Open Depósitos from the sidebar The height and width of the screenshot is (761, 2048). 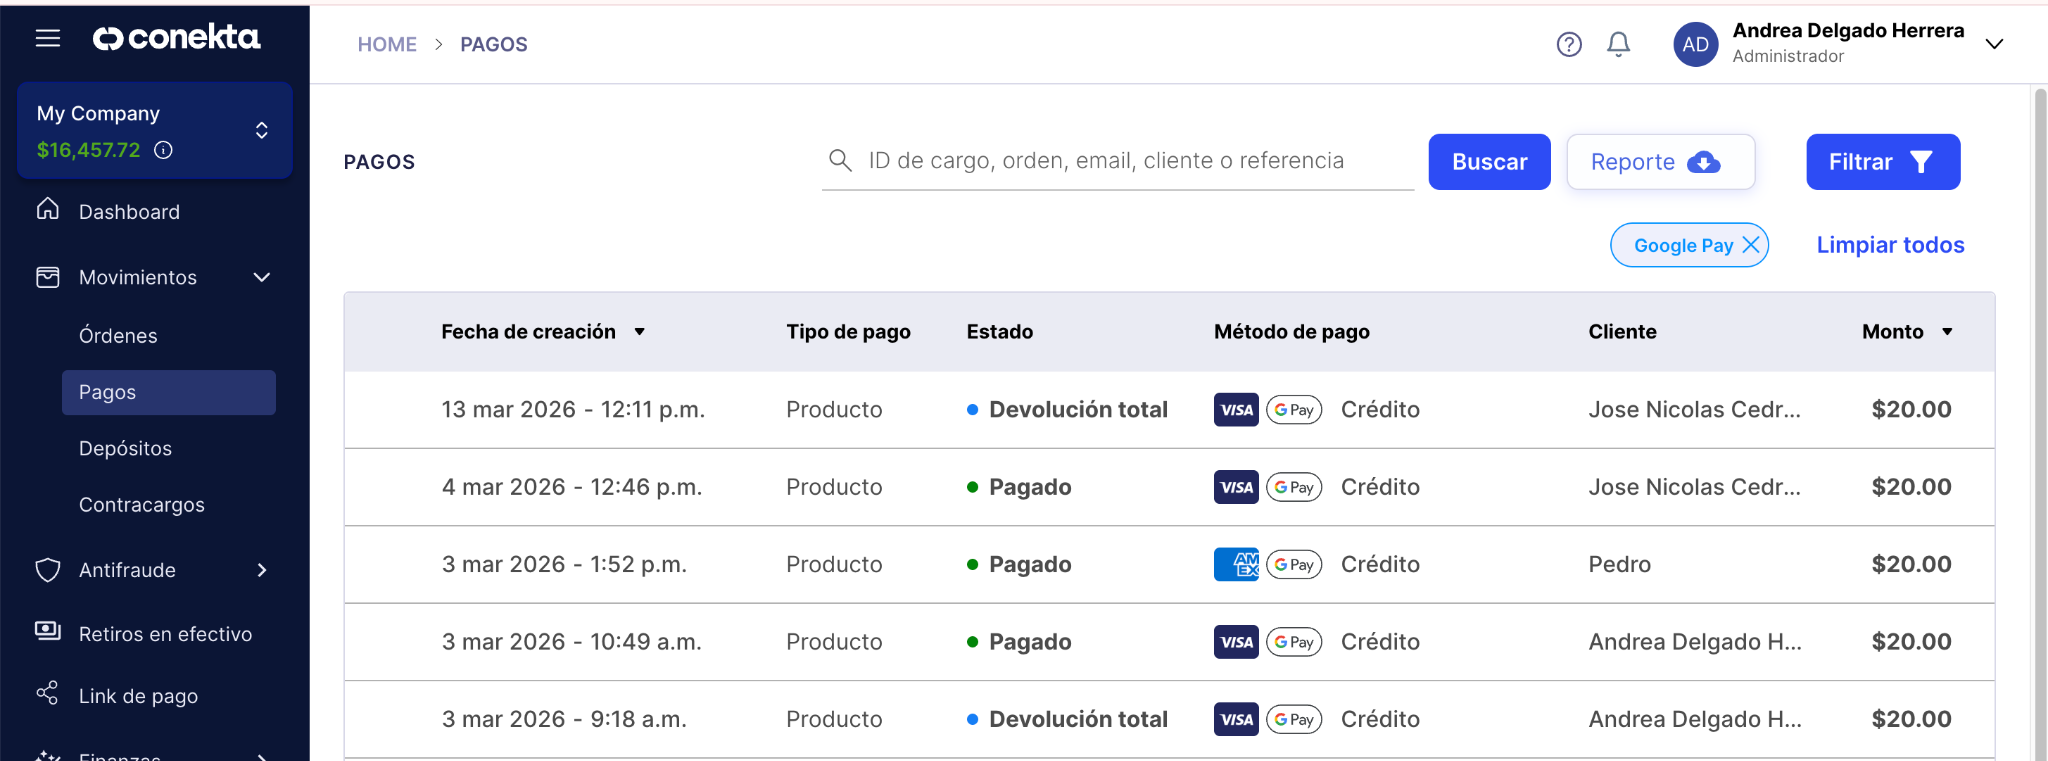pyautogui.click(x=125, y=449)
